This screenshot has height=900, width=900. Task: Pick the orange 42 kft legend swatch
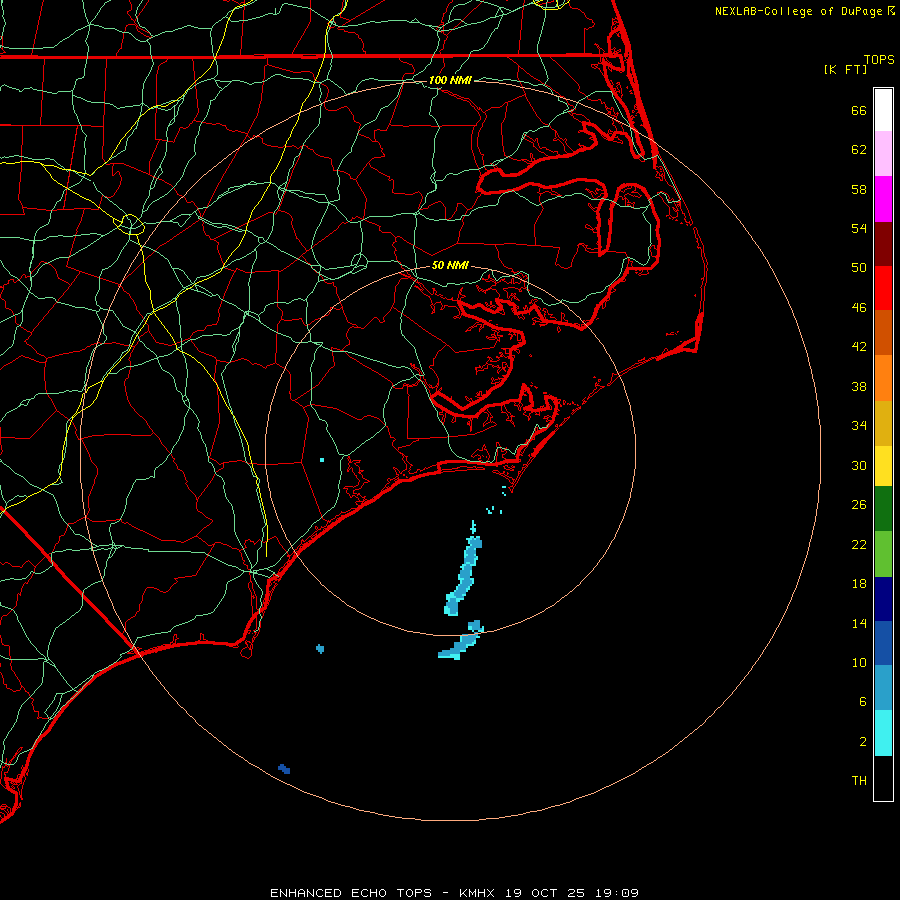883,378
